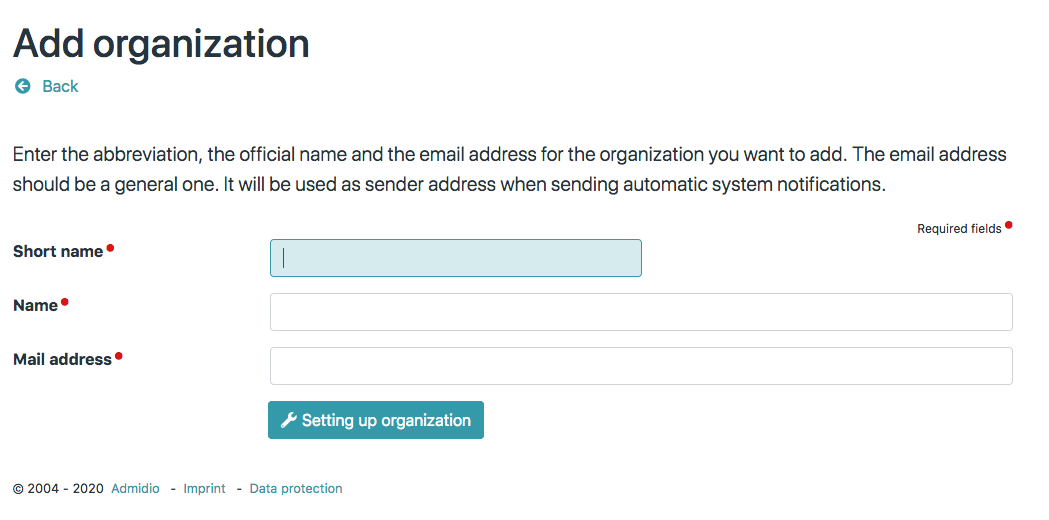The width and height of the screenshot is (1049, 520).
Task: Click the Mail address field label
Action: tap(62, 359)
